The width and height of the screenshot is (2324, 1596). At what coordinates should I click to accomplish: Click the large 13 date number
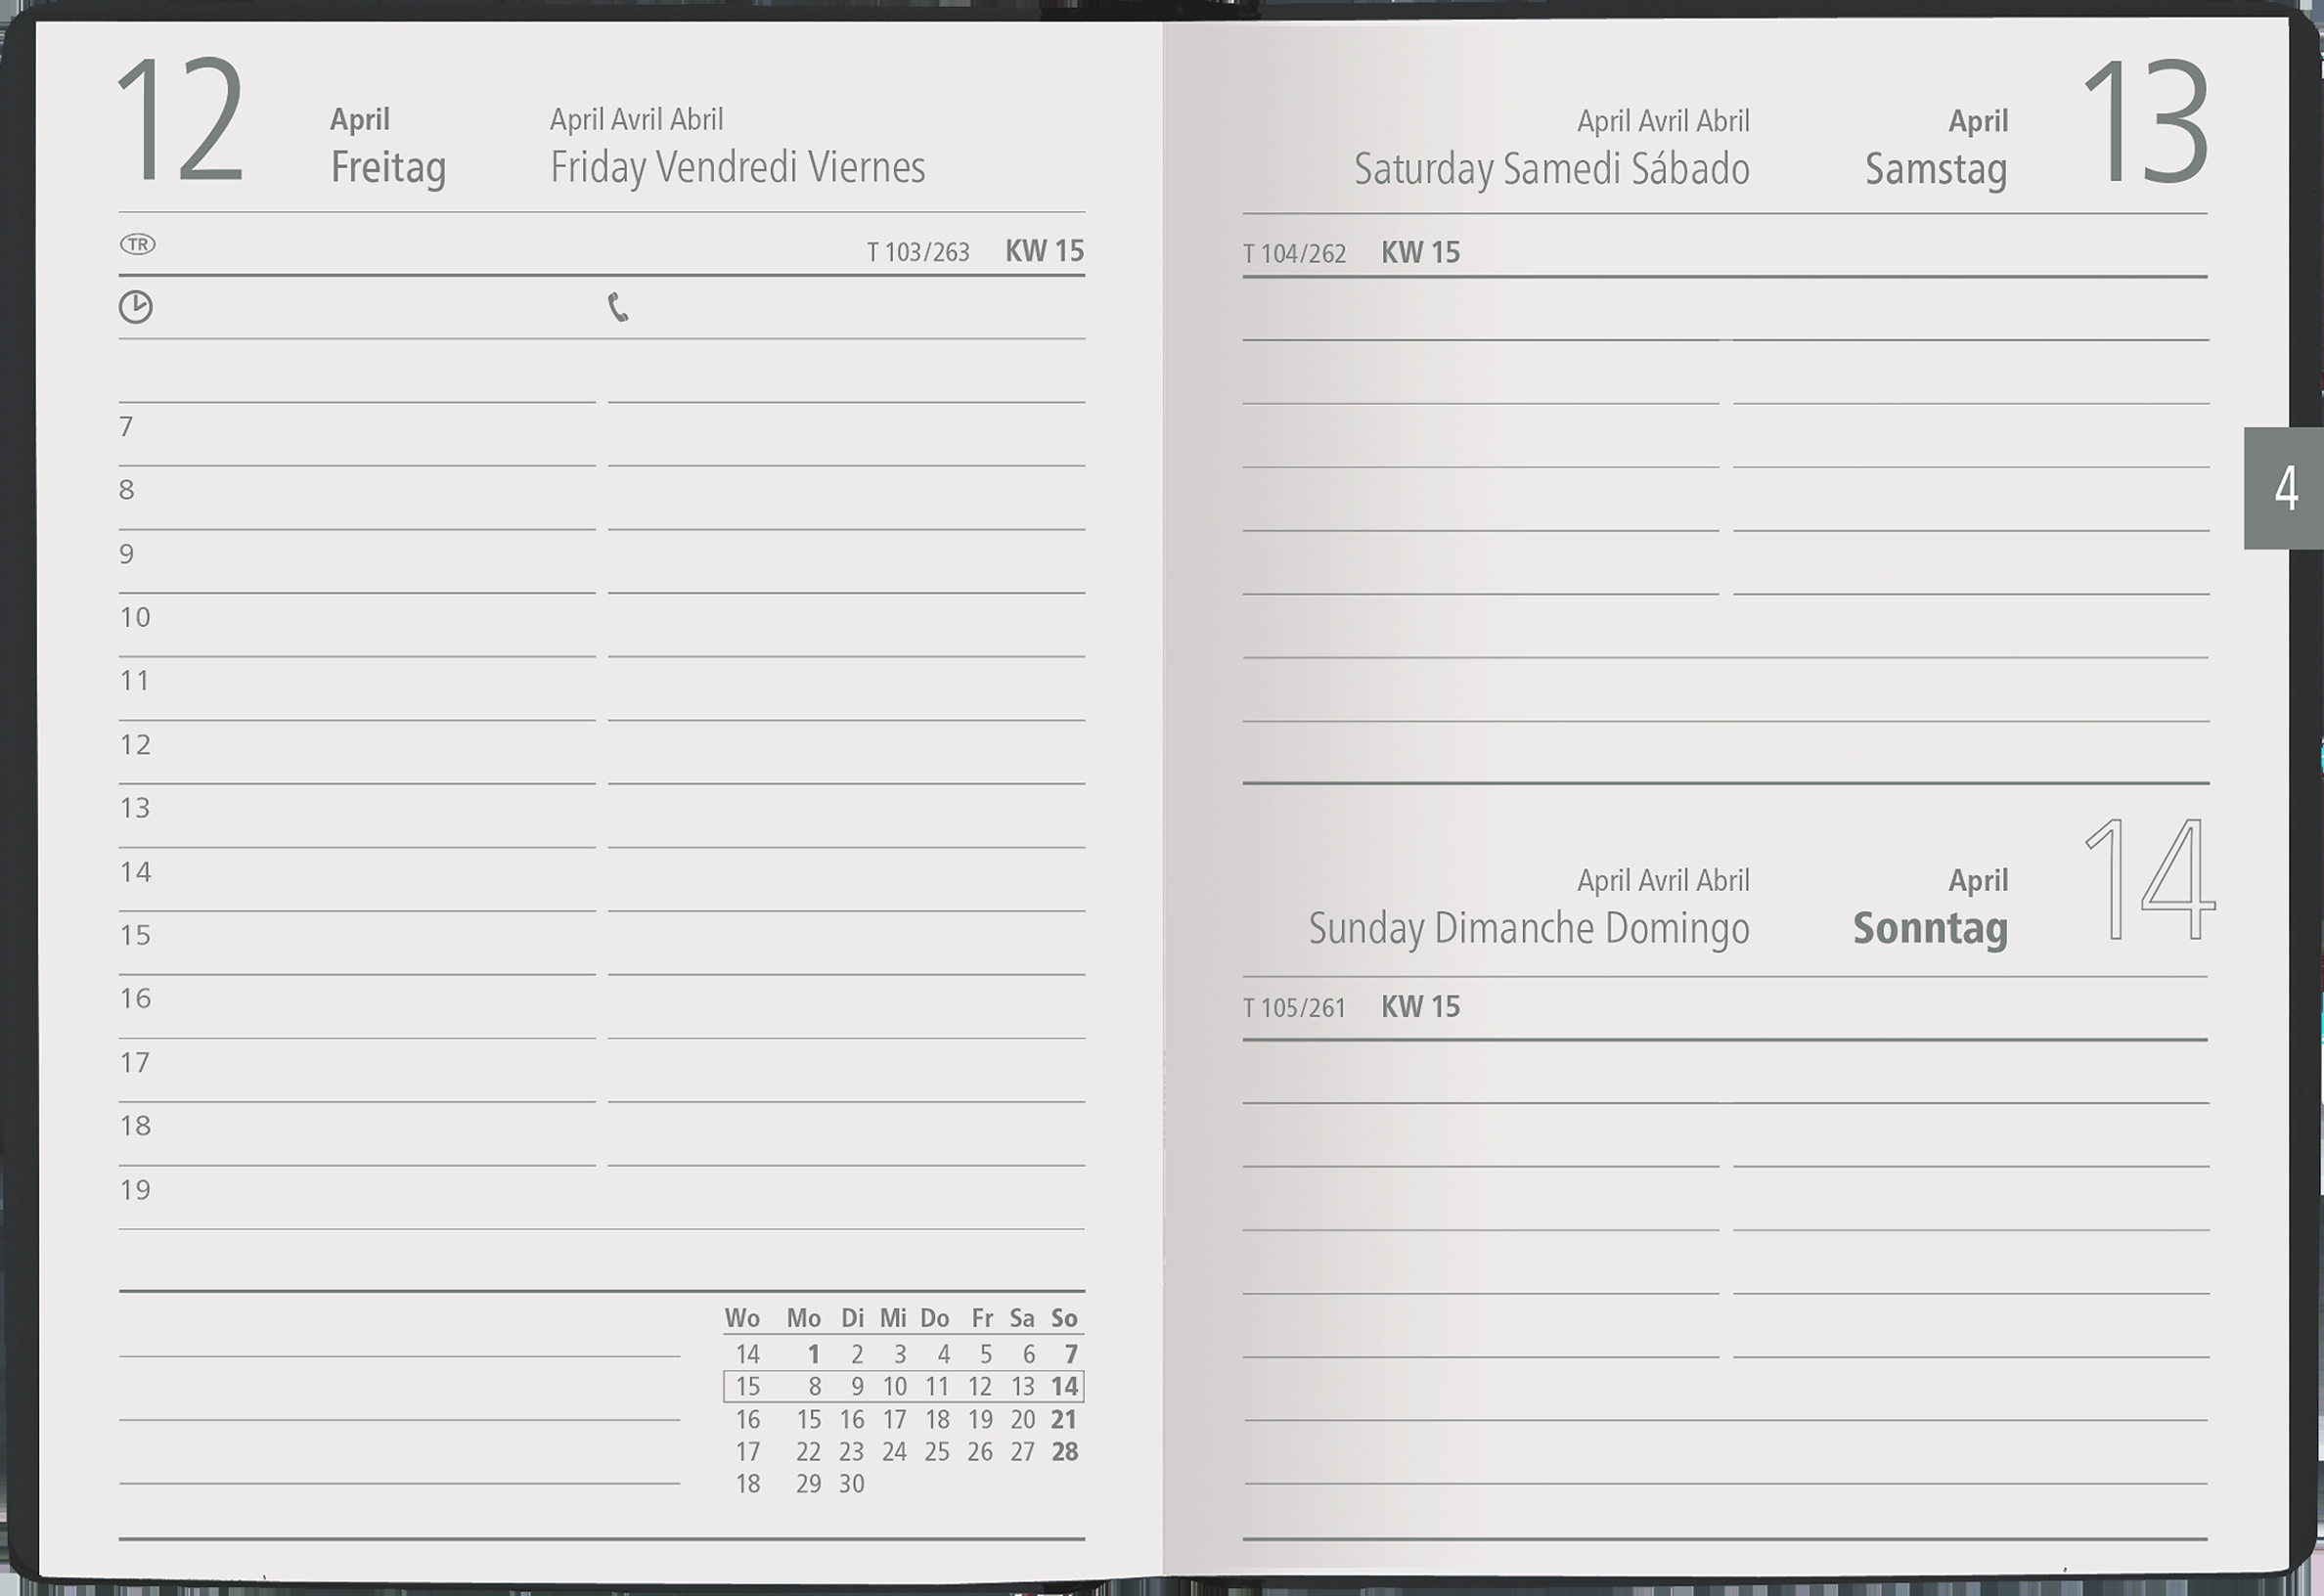coord(2144,122)
